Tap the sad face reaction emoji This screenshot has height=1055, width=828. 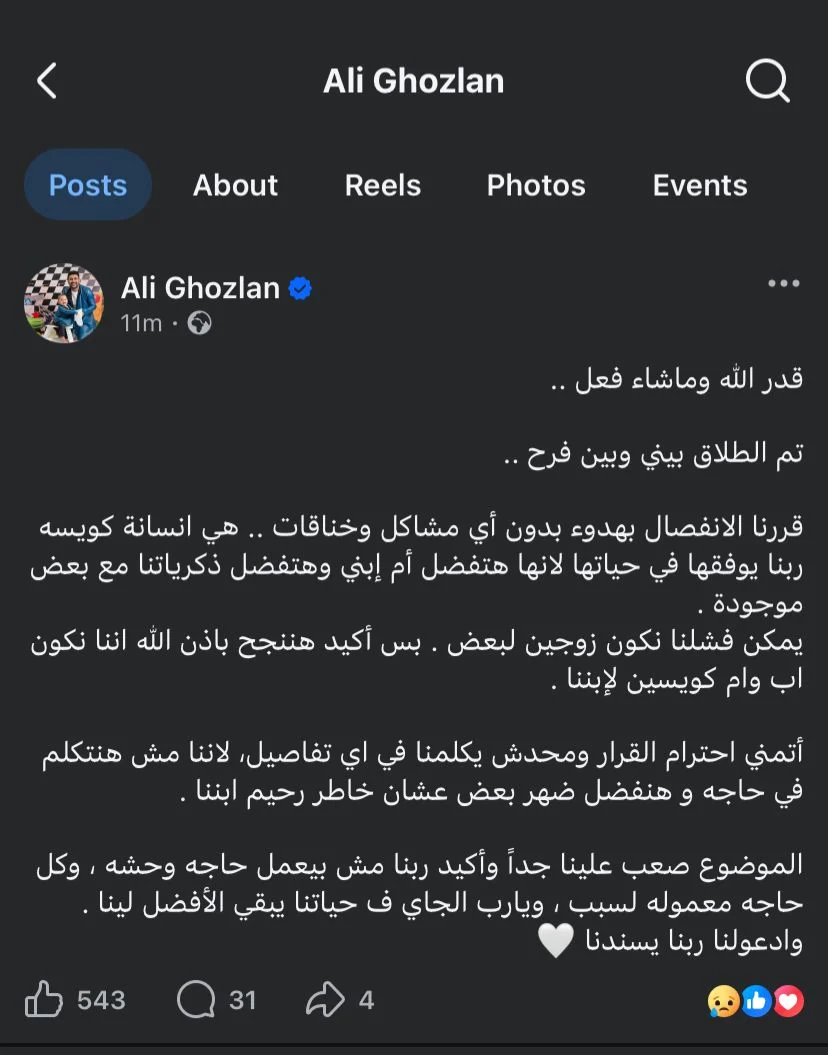pyautogui.click(x=723, y=999)
